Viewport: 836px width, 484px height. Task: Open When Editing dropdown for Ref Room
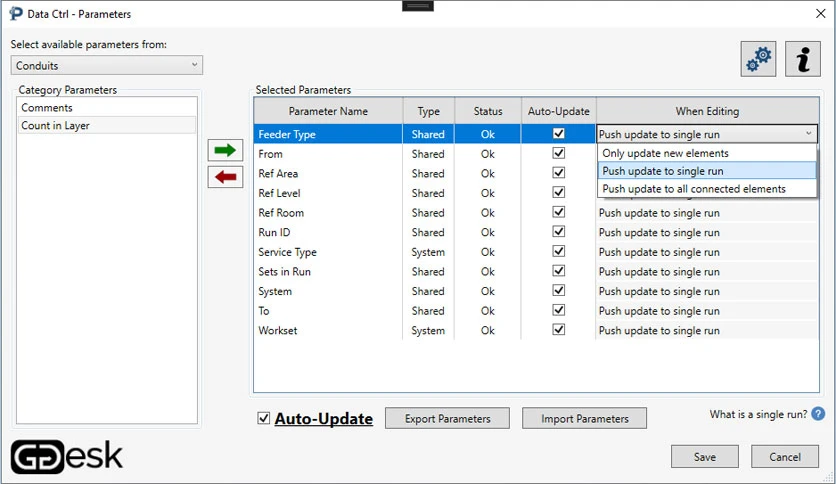coord(706,213)
